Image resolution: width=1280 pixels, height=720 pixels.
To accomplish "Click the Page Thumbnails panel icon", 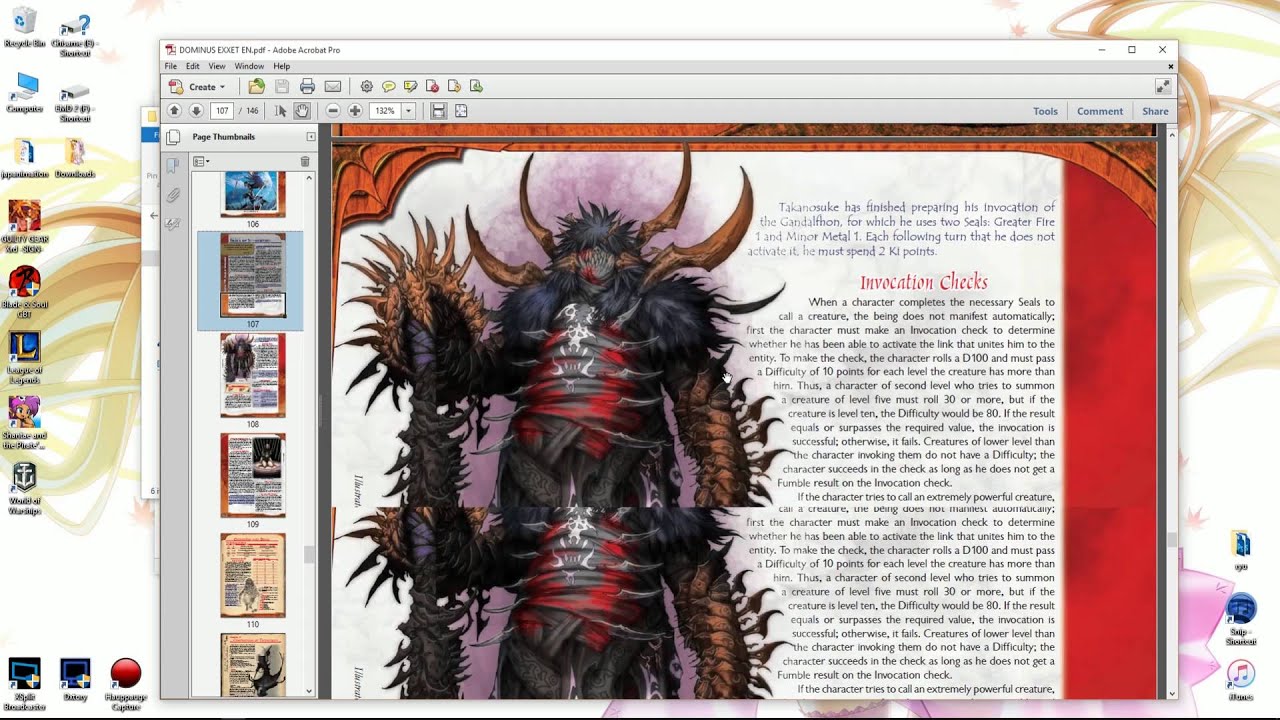I will click(x=173, y=137).
